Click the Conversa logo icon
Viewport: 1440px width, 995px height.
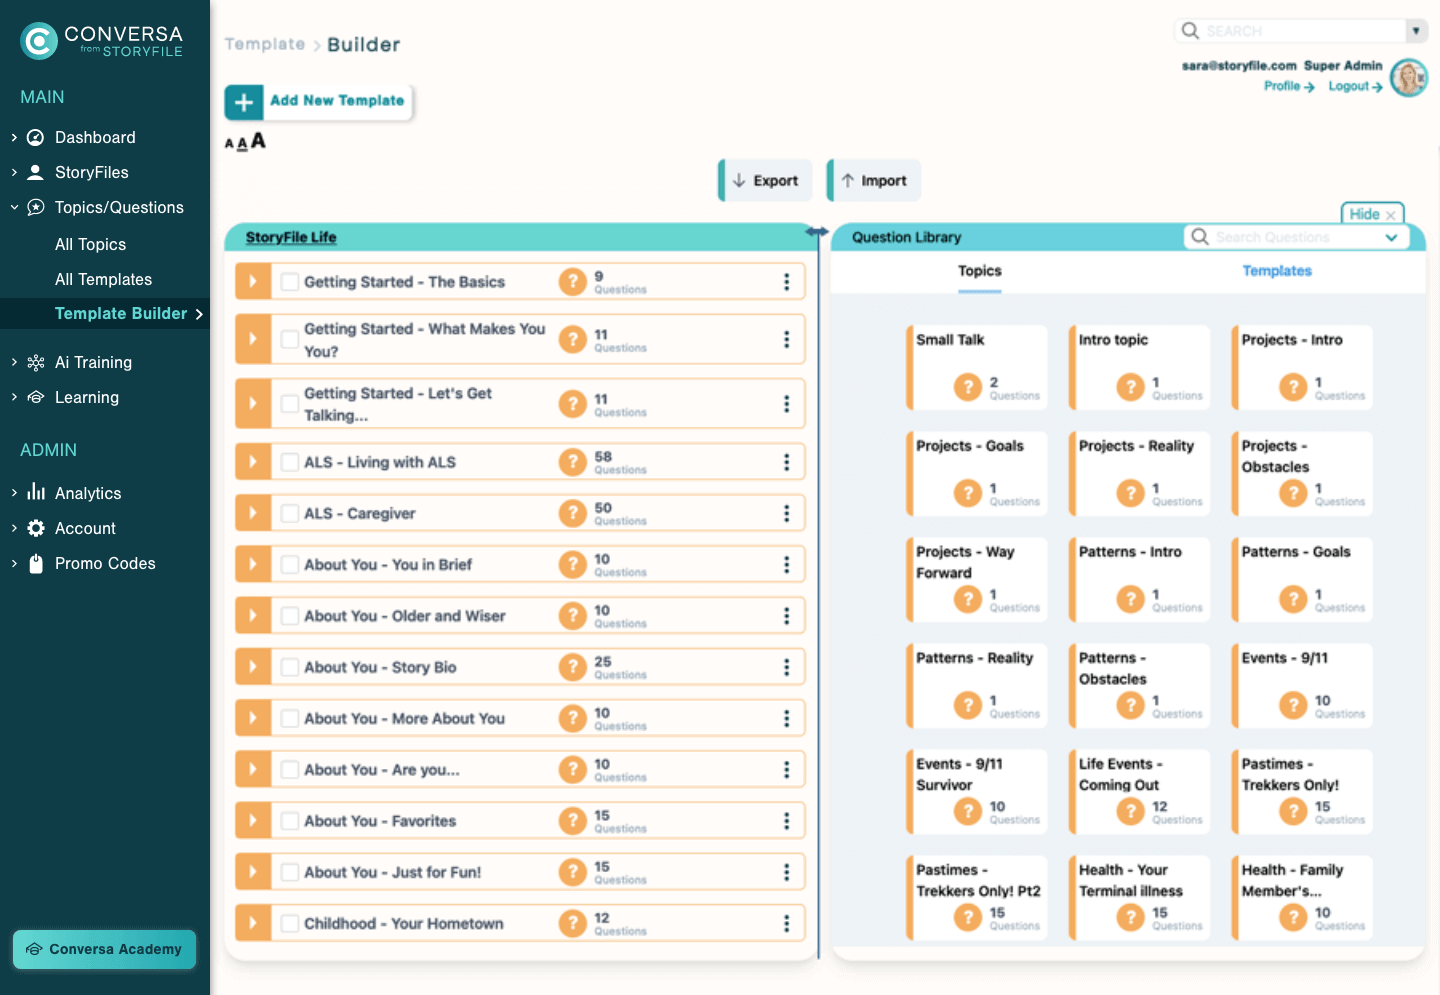39,41
